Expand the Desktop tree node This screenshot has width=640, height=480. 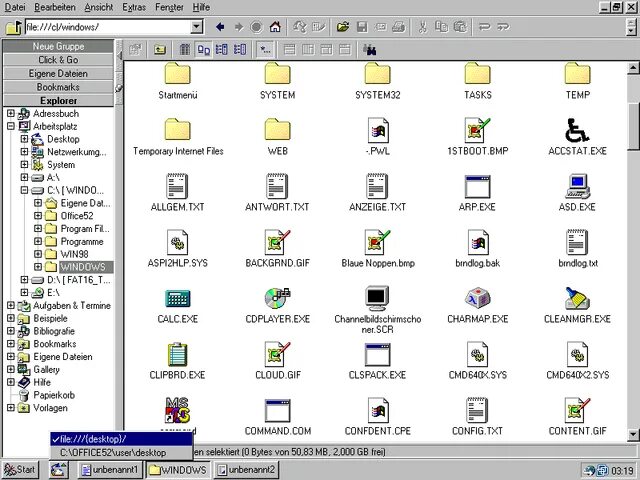(24, 139)
